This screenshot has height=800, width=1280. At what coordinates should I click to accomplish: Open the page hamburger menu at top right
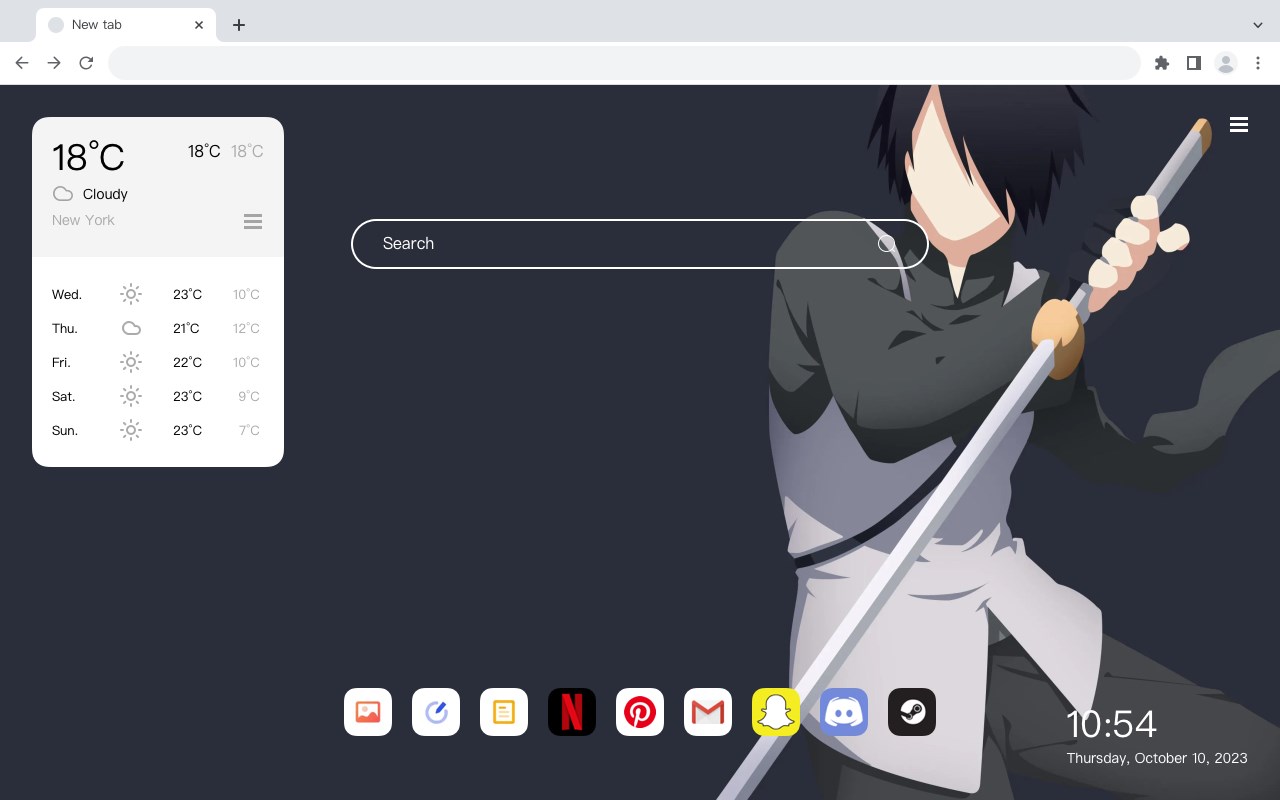click(1239, 125)
